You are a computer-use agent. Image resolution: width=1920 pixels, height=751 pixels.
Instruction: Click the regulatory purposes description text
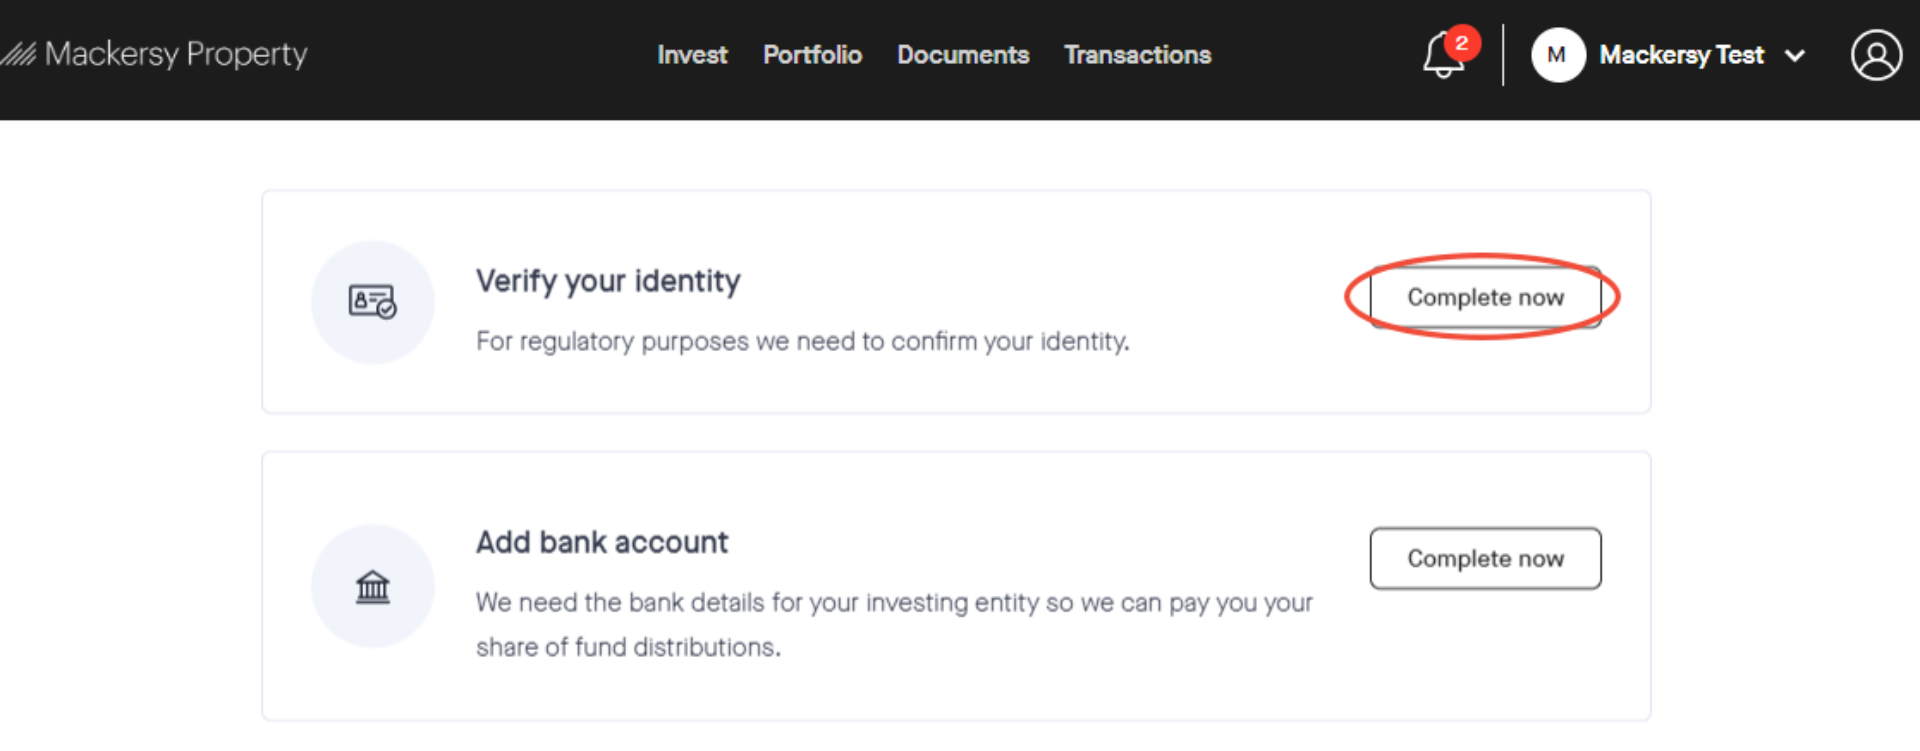coord(802,342)
